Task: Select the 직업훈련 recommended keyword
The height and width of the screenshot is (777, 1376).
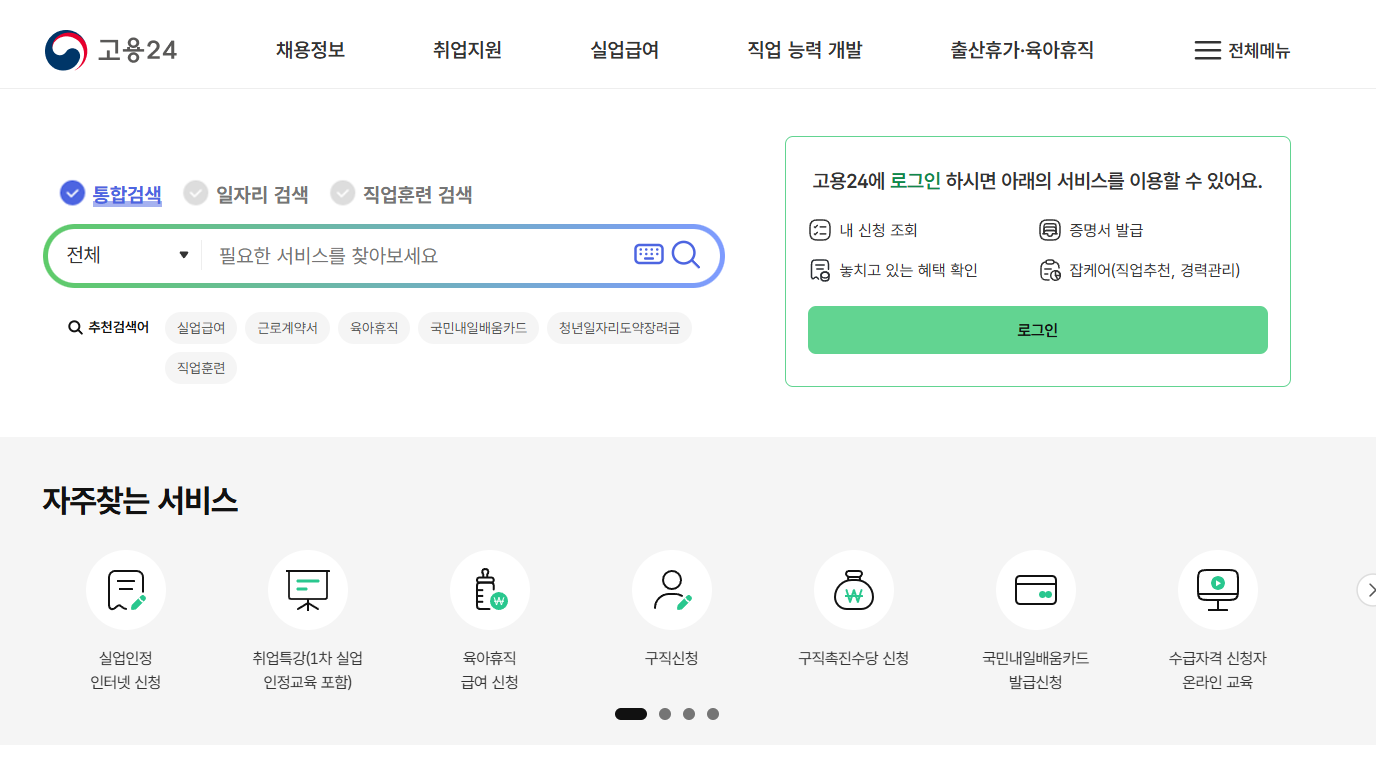Action: tap(201, 368)
